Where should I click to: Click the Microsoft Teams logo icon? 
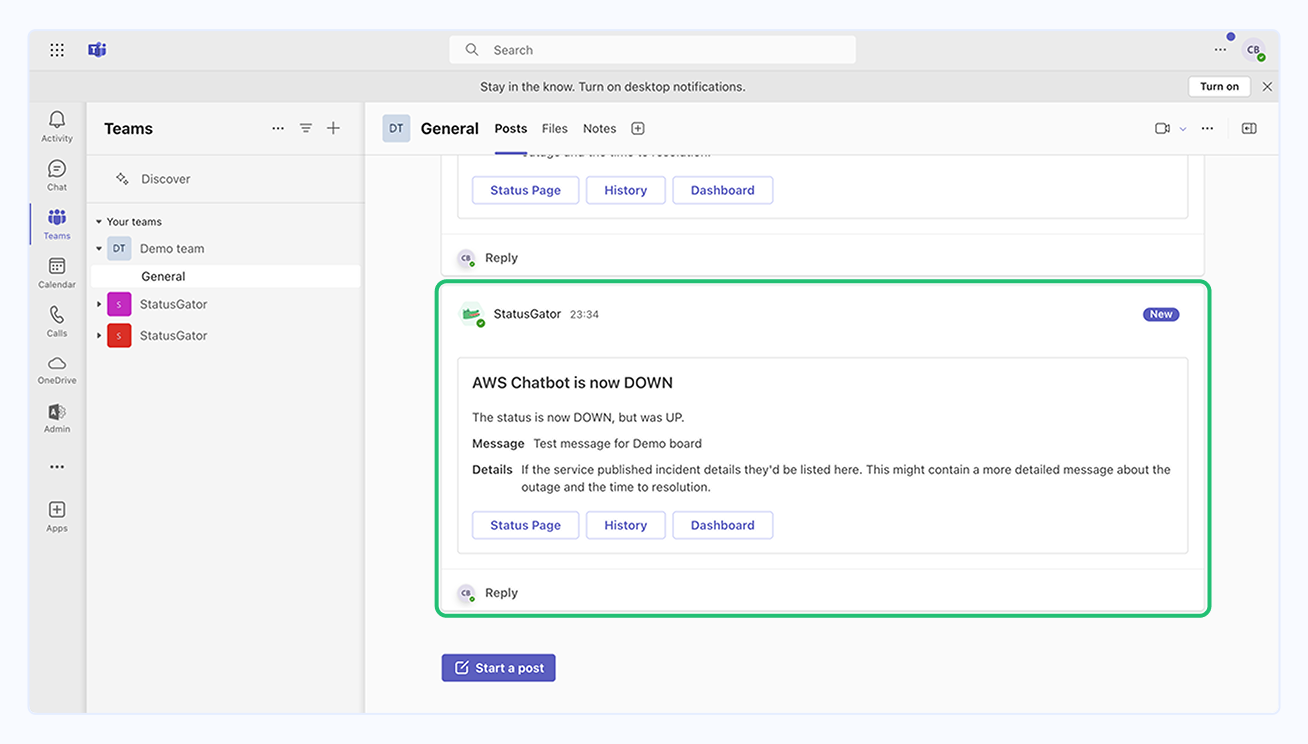tap(97, 50)
